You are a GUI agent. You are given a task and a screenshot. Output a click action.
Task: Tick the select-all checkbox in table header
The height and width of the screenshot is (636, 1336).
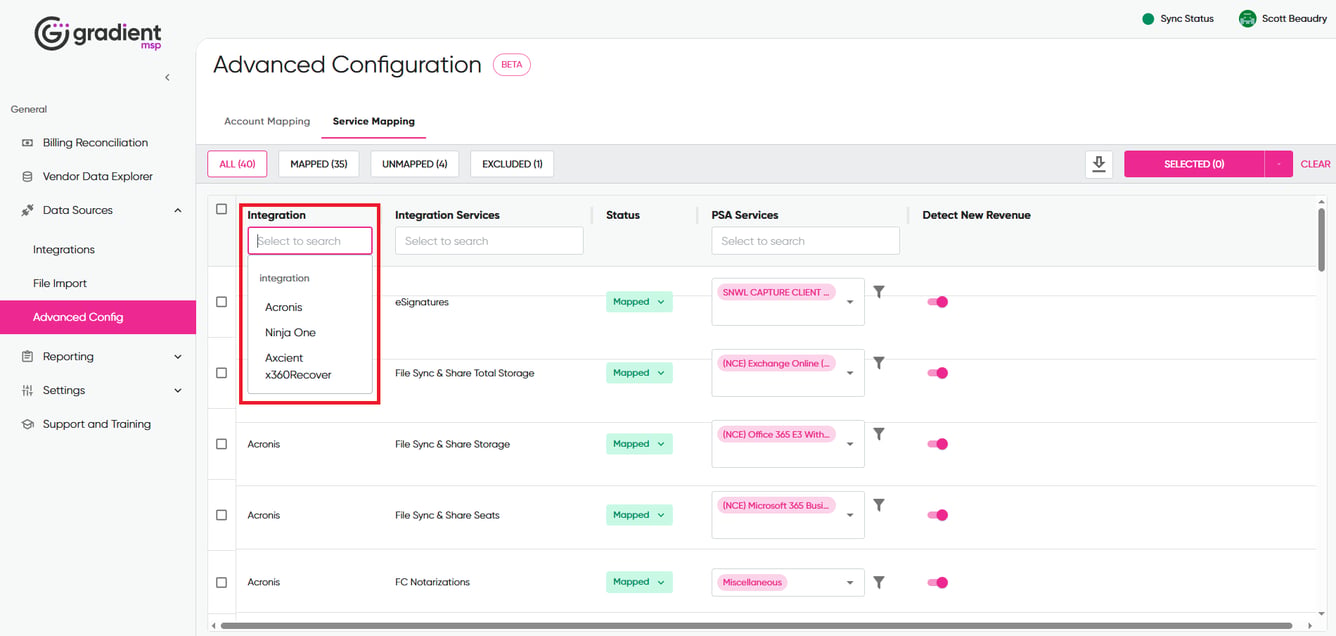[x=222, y=209]
